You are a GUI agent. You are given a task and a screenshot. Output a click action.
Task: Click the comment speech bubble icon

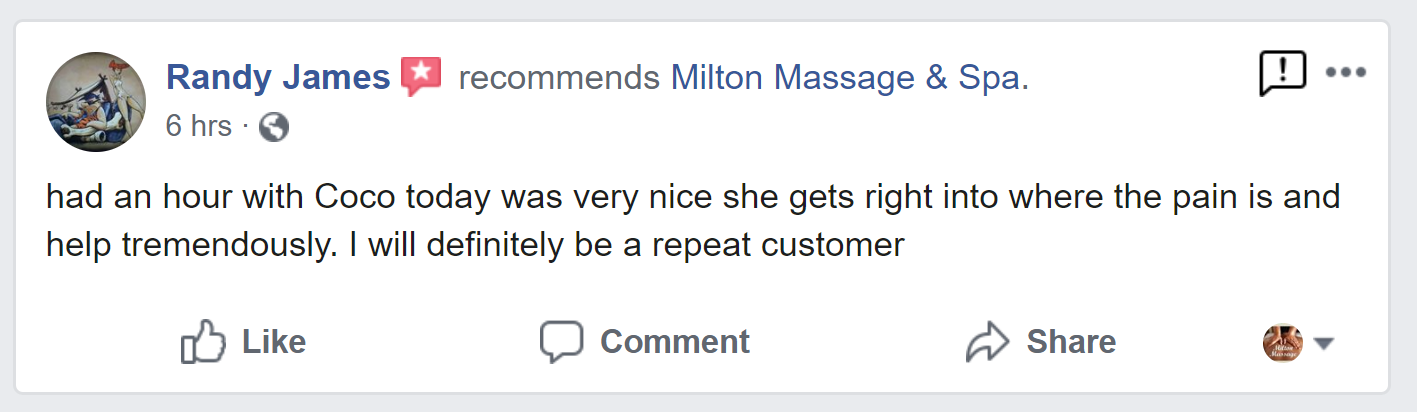click(561, 342)
